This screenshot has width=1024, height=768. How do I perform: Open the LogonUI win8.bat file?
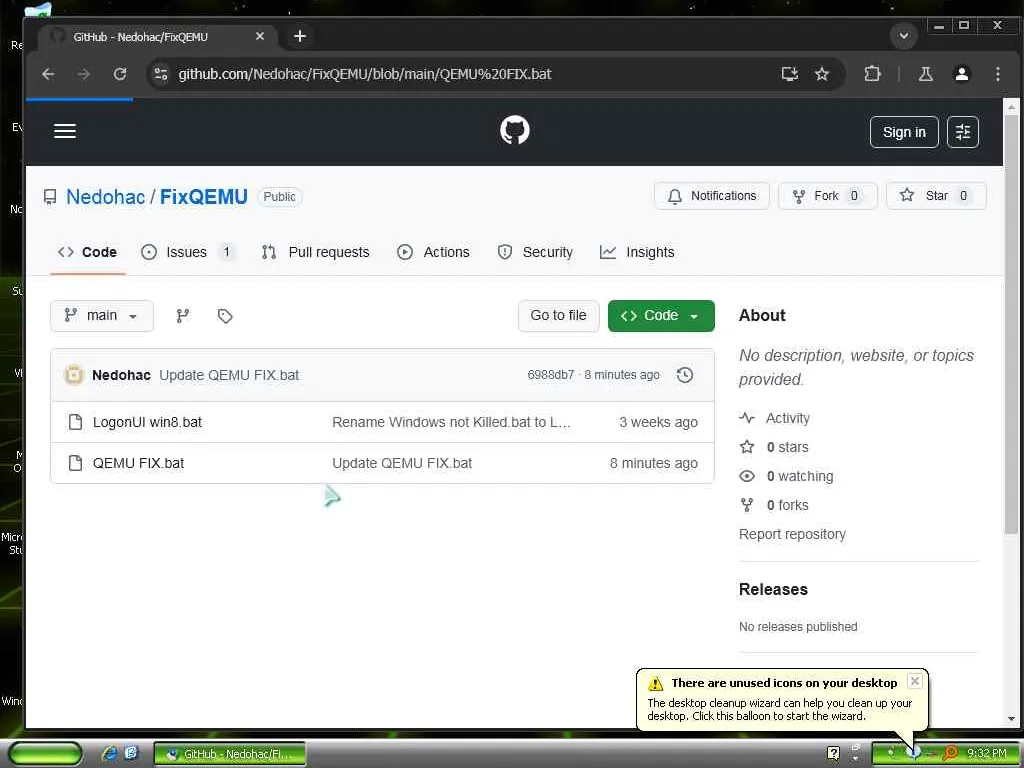point(148,422)
